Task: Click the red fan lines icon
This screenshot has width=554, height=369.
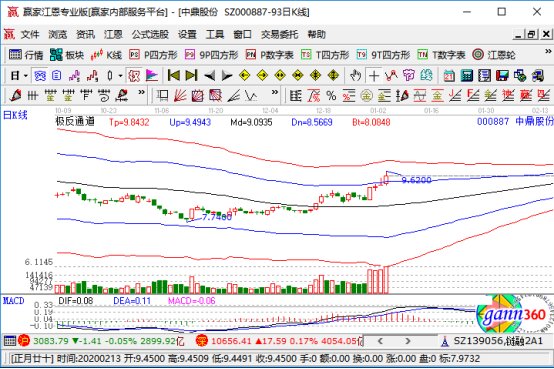Action: click(180, 95)
